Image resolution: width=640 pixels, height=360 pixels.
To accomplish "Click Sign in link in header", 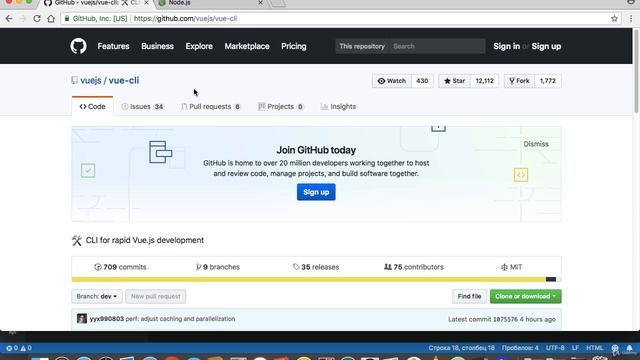I will click(x=507, y=46).
